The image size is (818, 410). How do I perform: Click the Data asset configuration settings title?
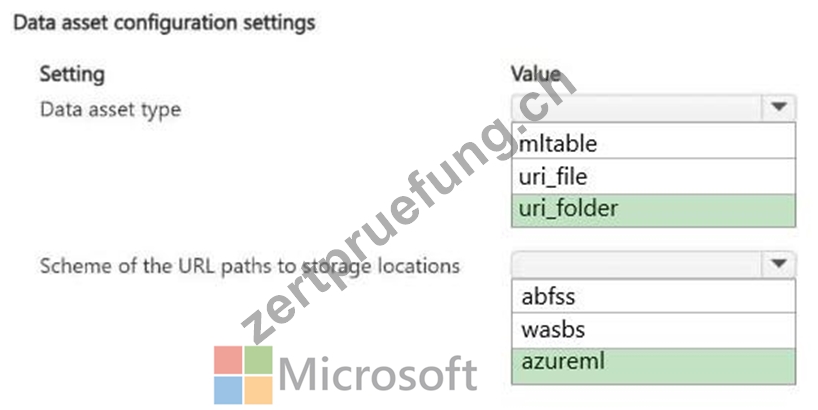tap(164, 23)
